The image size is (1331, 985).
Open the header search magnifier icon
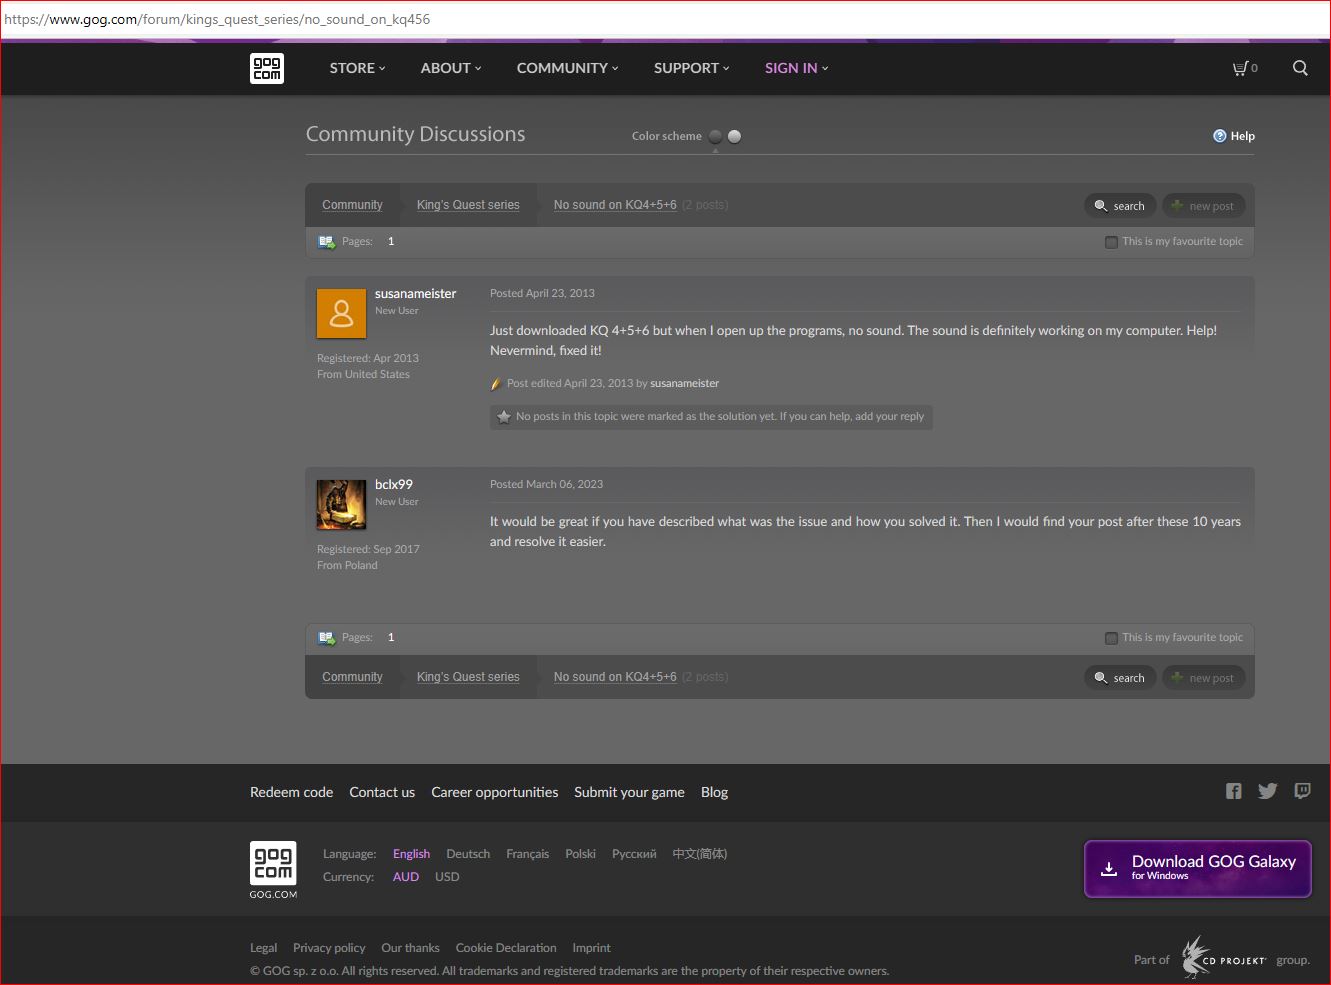(x=1300, y=68)
